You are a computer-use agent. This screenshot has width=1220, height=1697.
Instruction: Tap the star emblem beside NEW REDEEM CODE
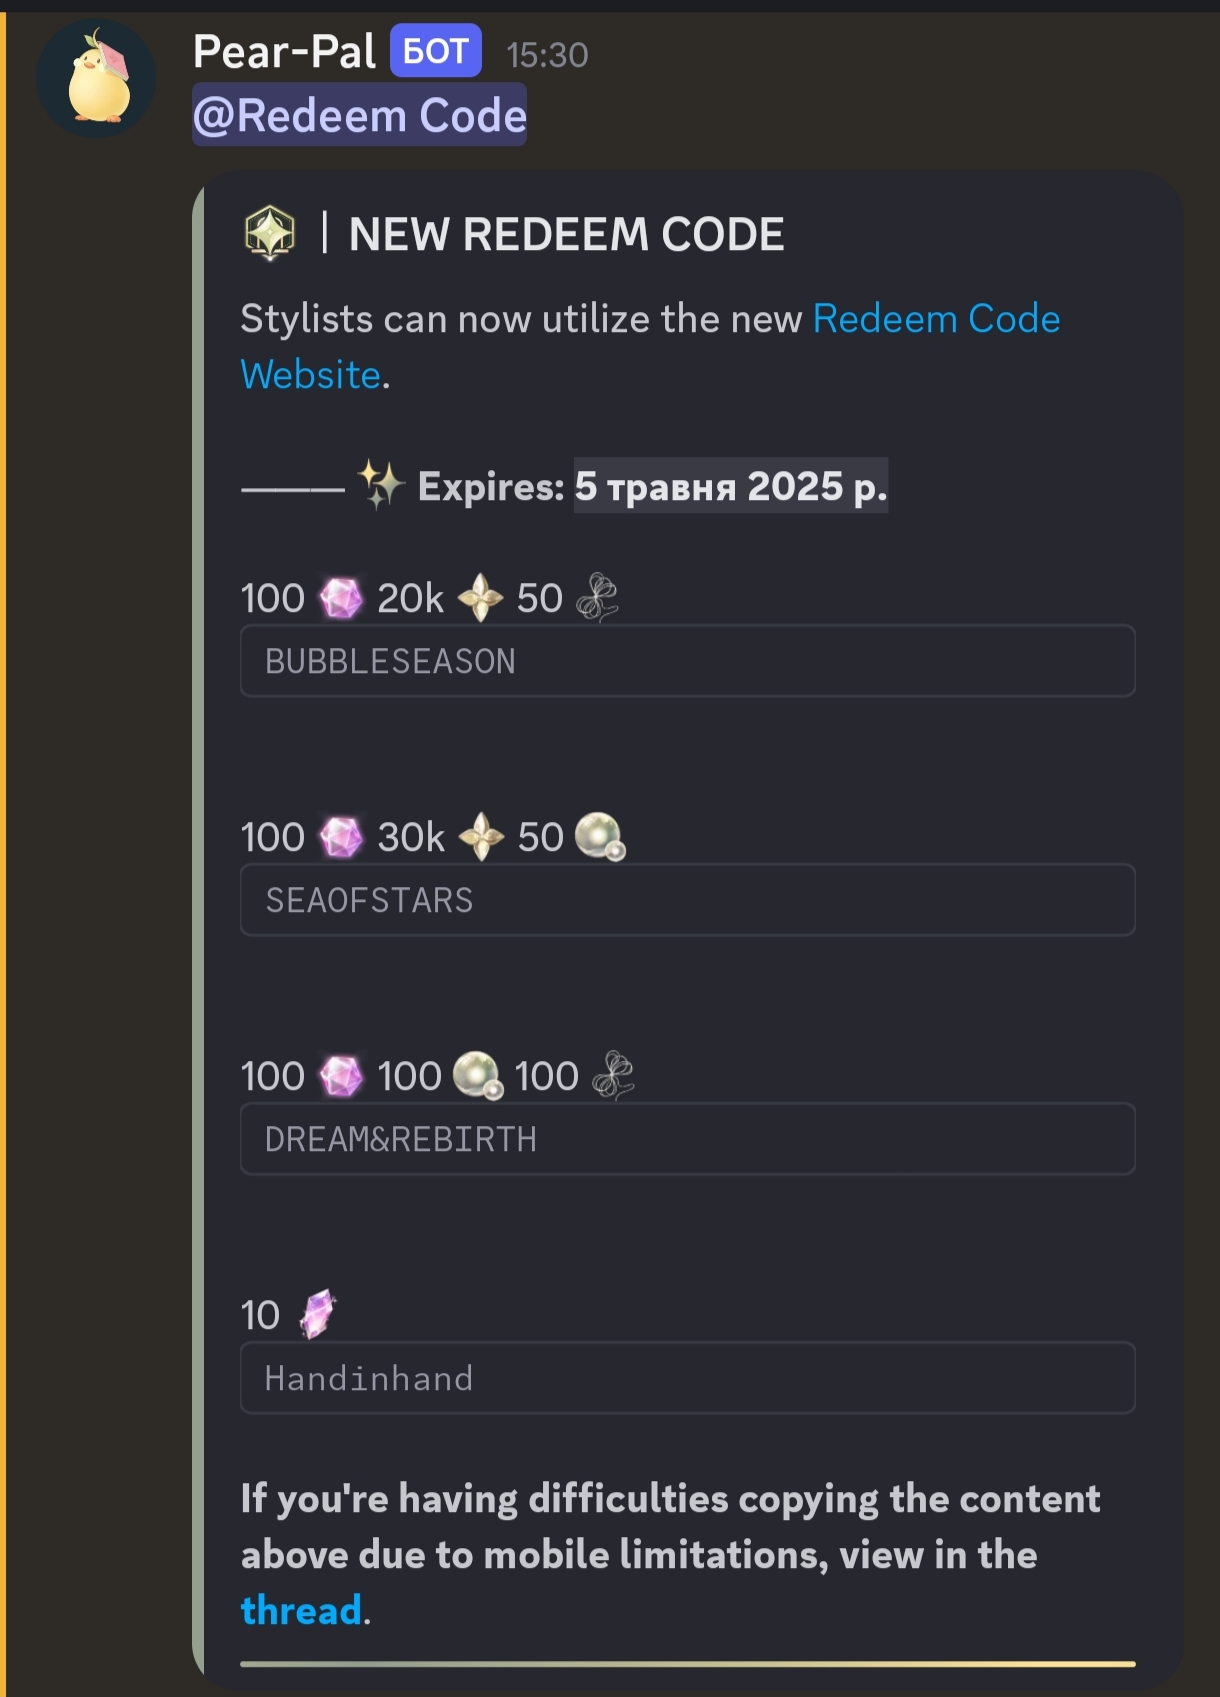(270, 233)
